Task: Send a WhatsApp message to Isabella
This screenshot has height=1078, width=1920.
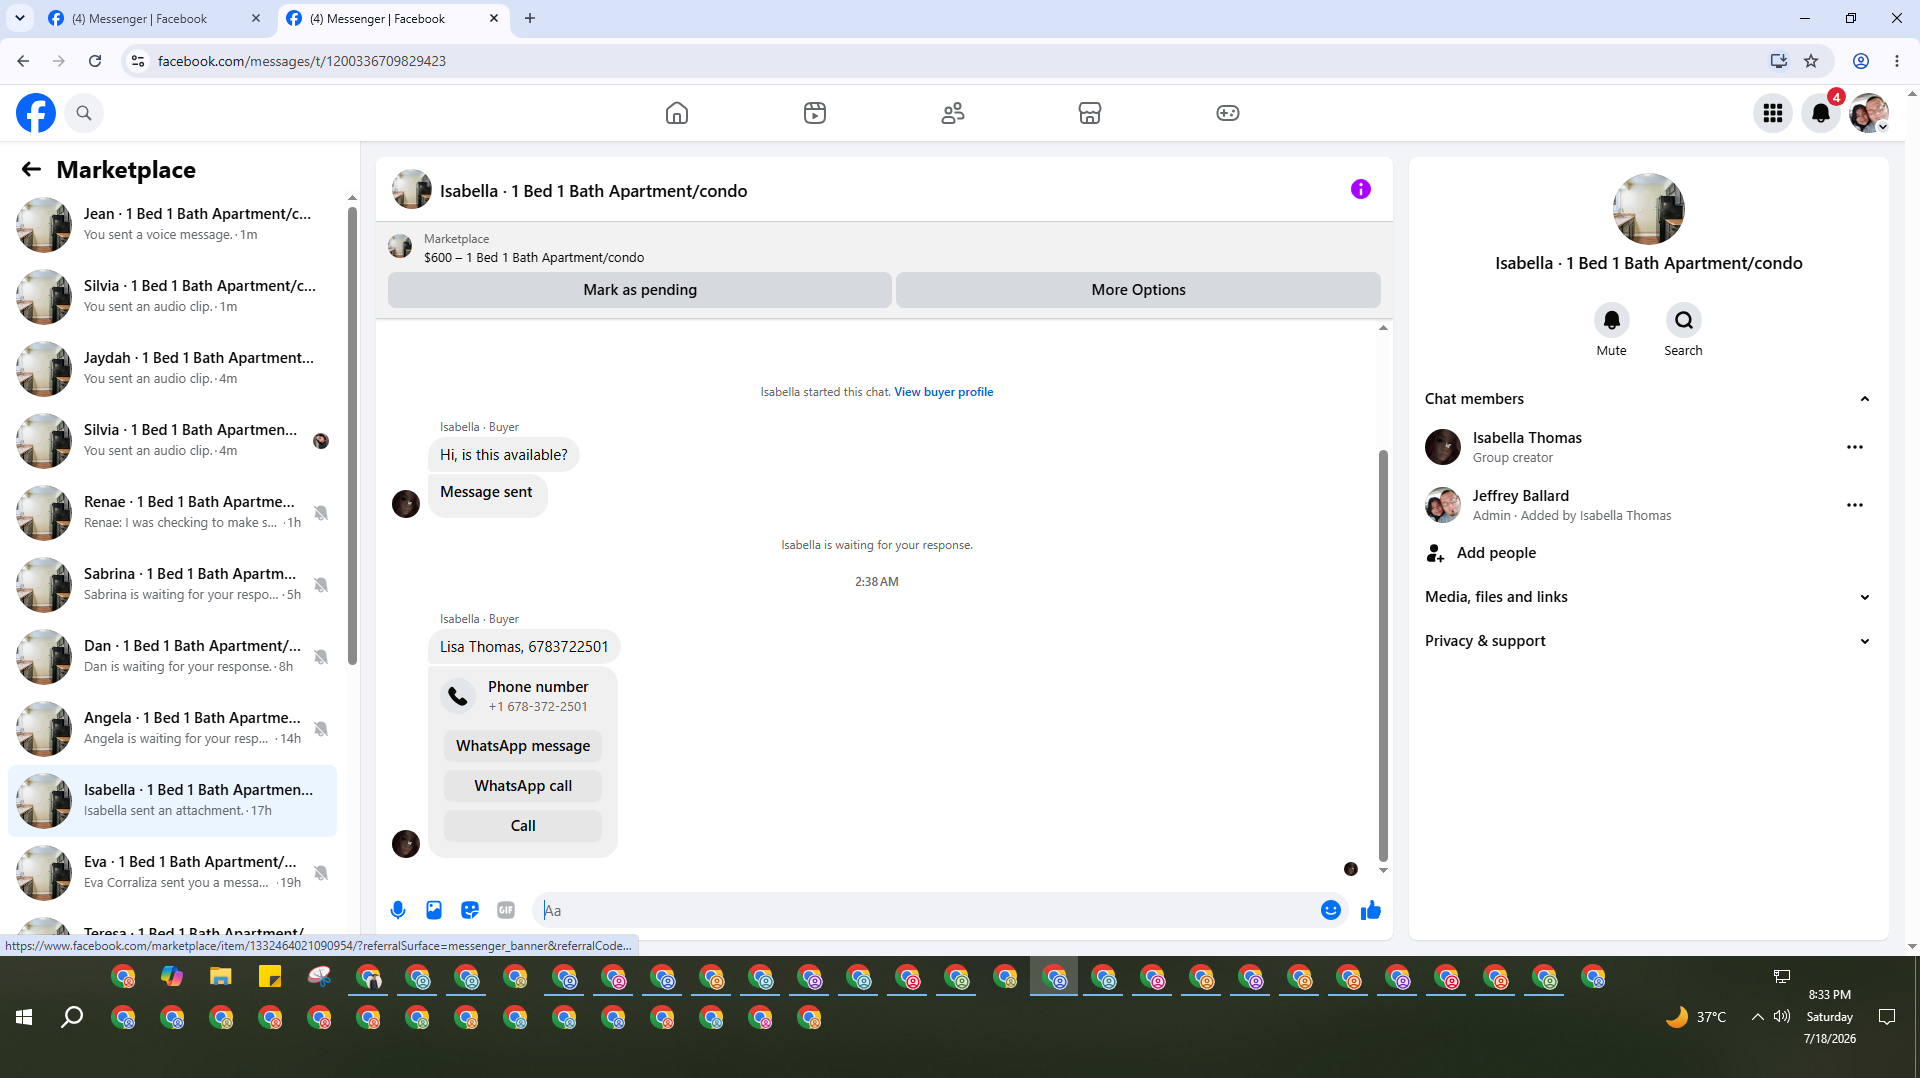Action: click(x=523, y=746)
